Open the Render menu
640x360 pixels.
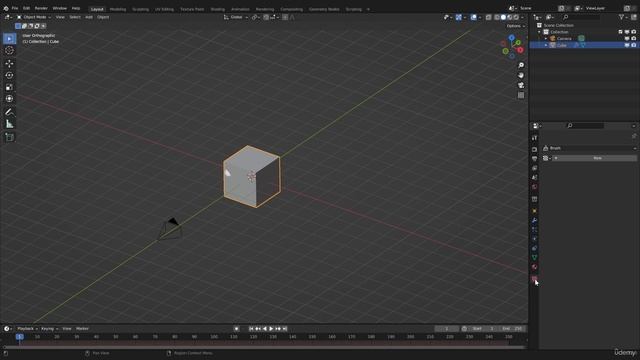click(41, 8)
